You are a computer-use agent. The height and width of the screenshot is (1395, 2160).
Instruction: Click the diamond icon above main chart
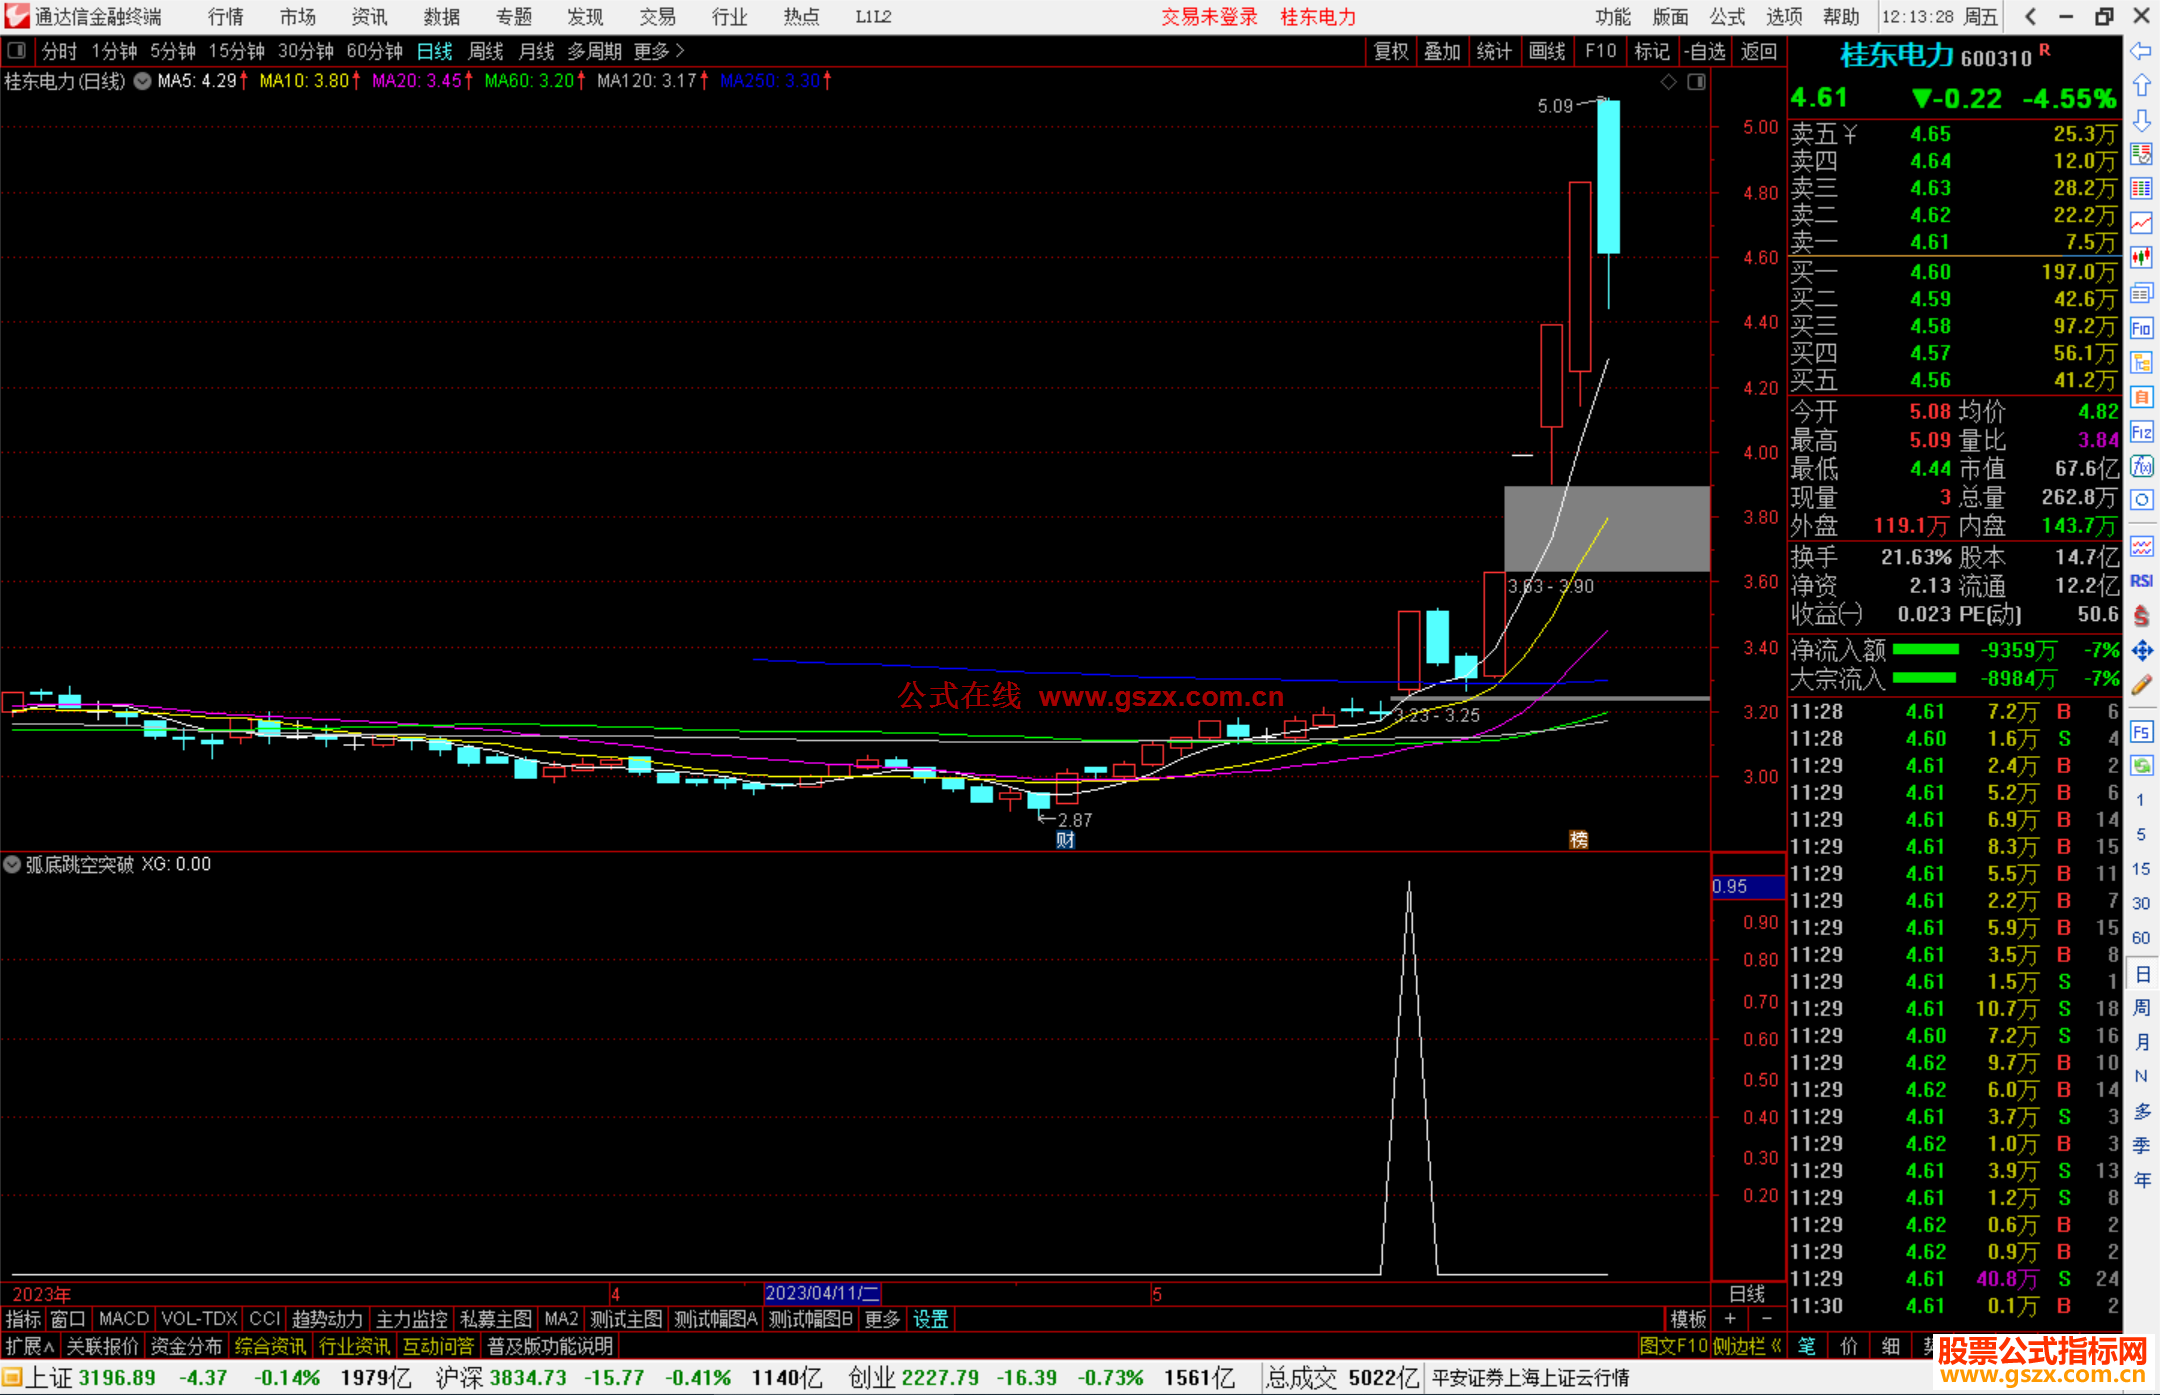pyautogui.click(x=1668, y=82)
